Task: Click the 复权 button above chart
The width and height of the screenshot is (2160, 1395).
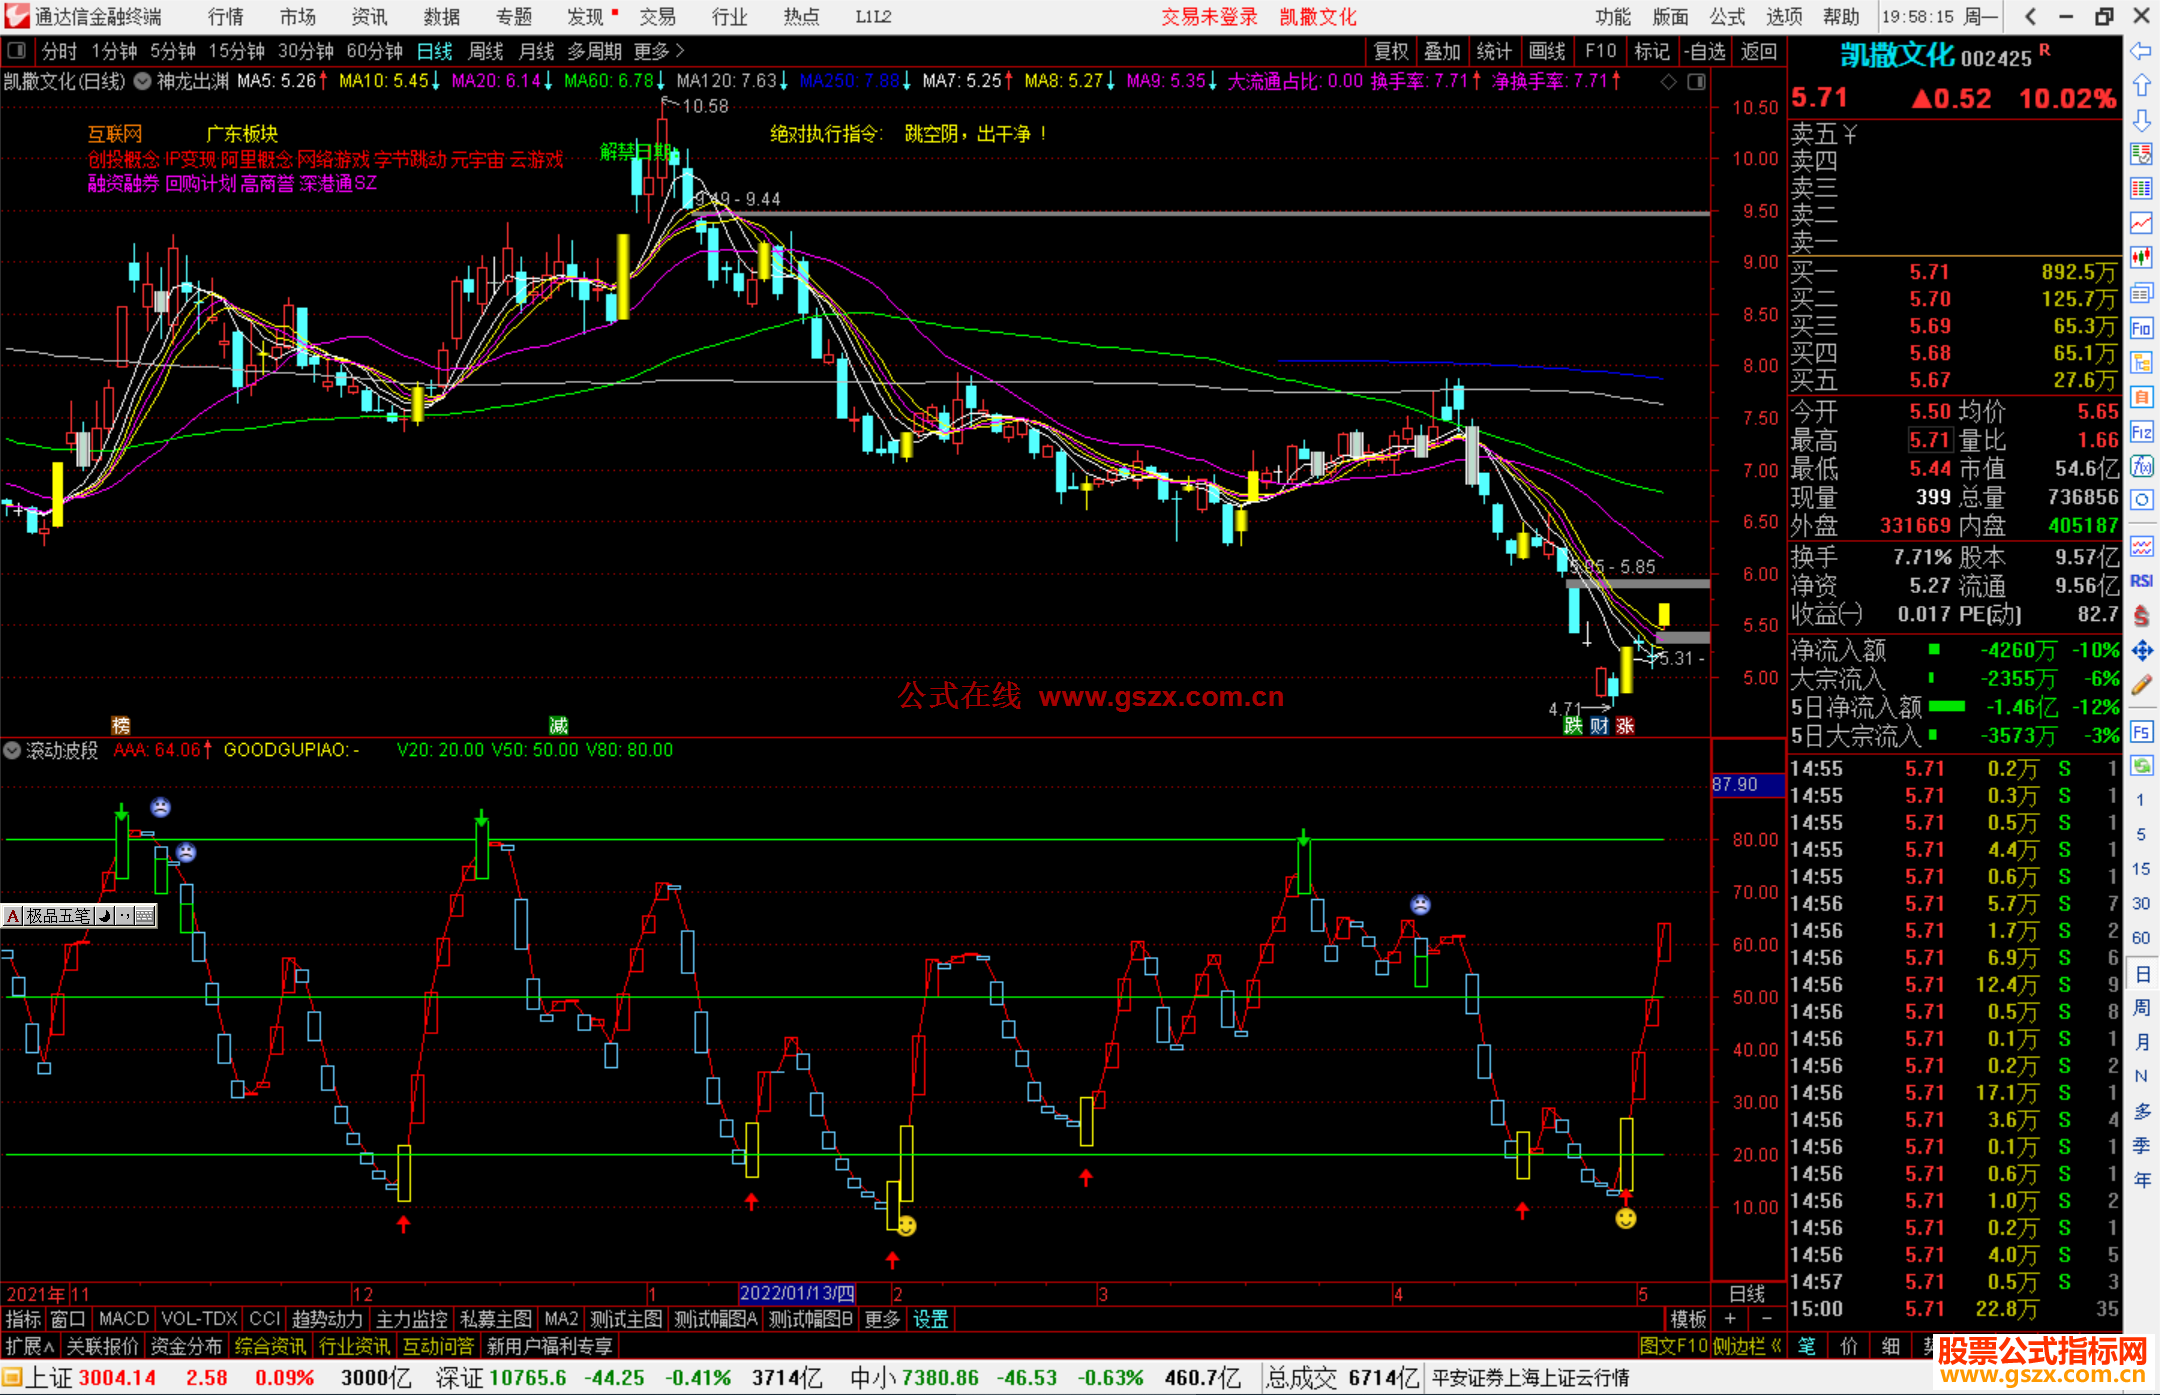Action: pos(1391,51)
